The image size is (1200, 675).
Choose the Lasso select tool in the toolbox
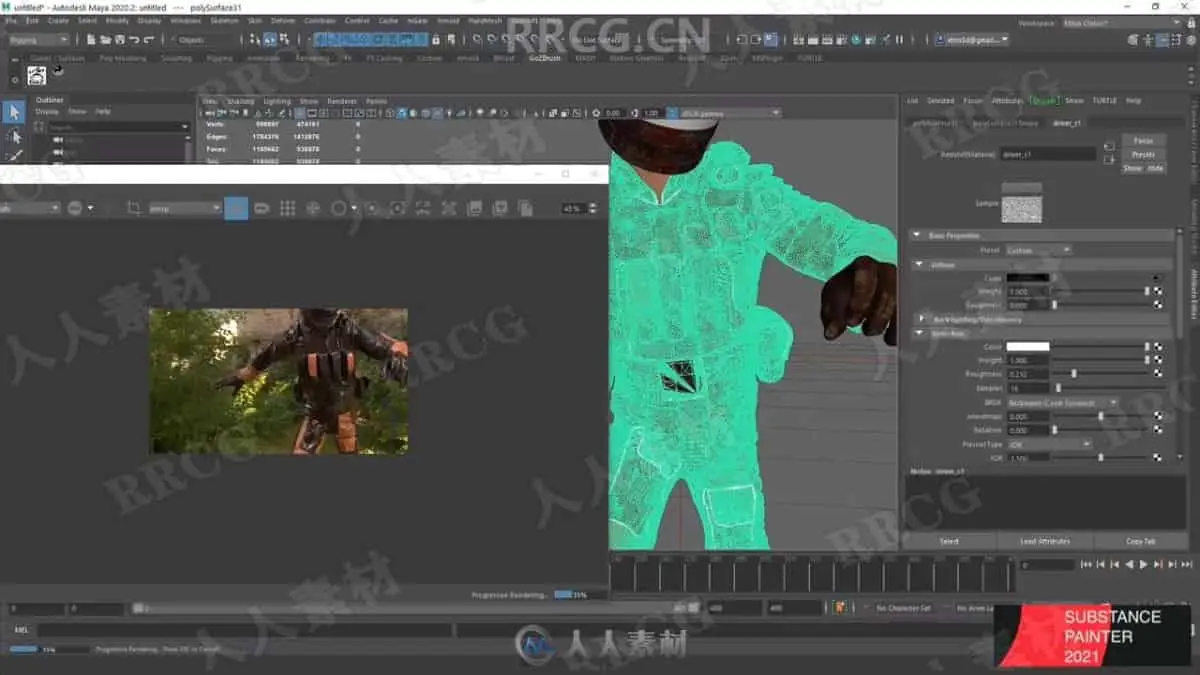pyautogui.click(x=13, y=136)
